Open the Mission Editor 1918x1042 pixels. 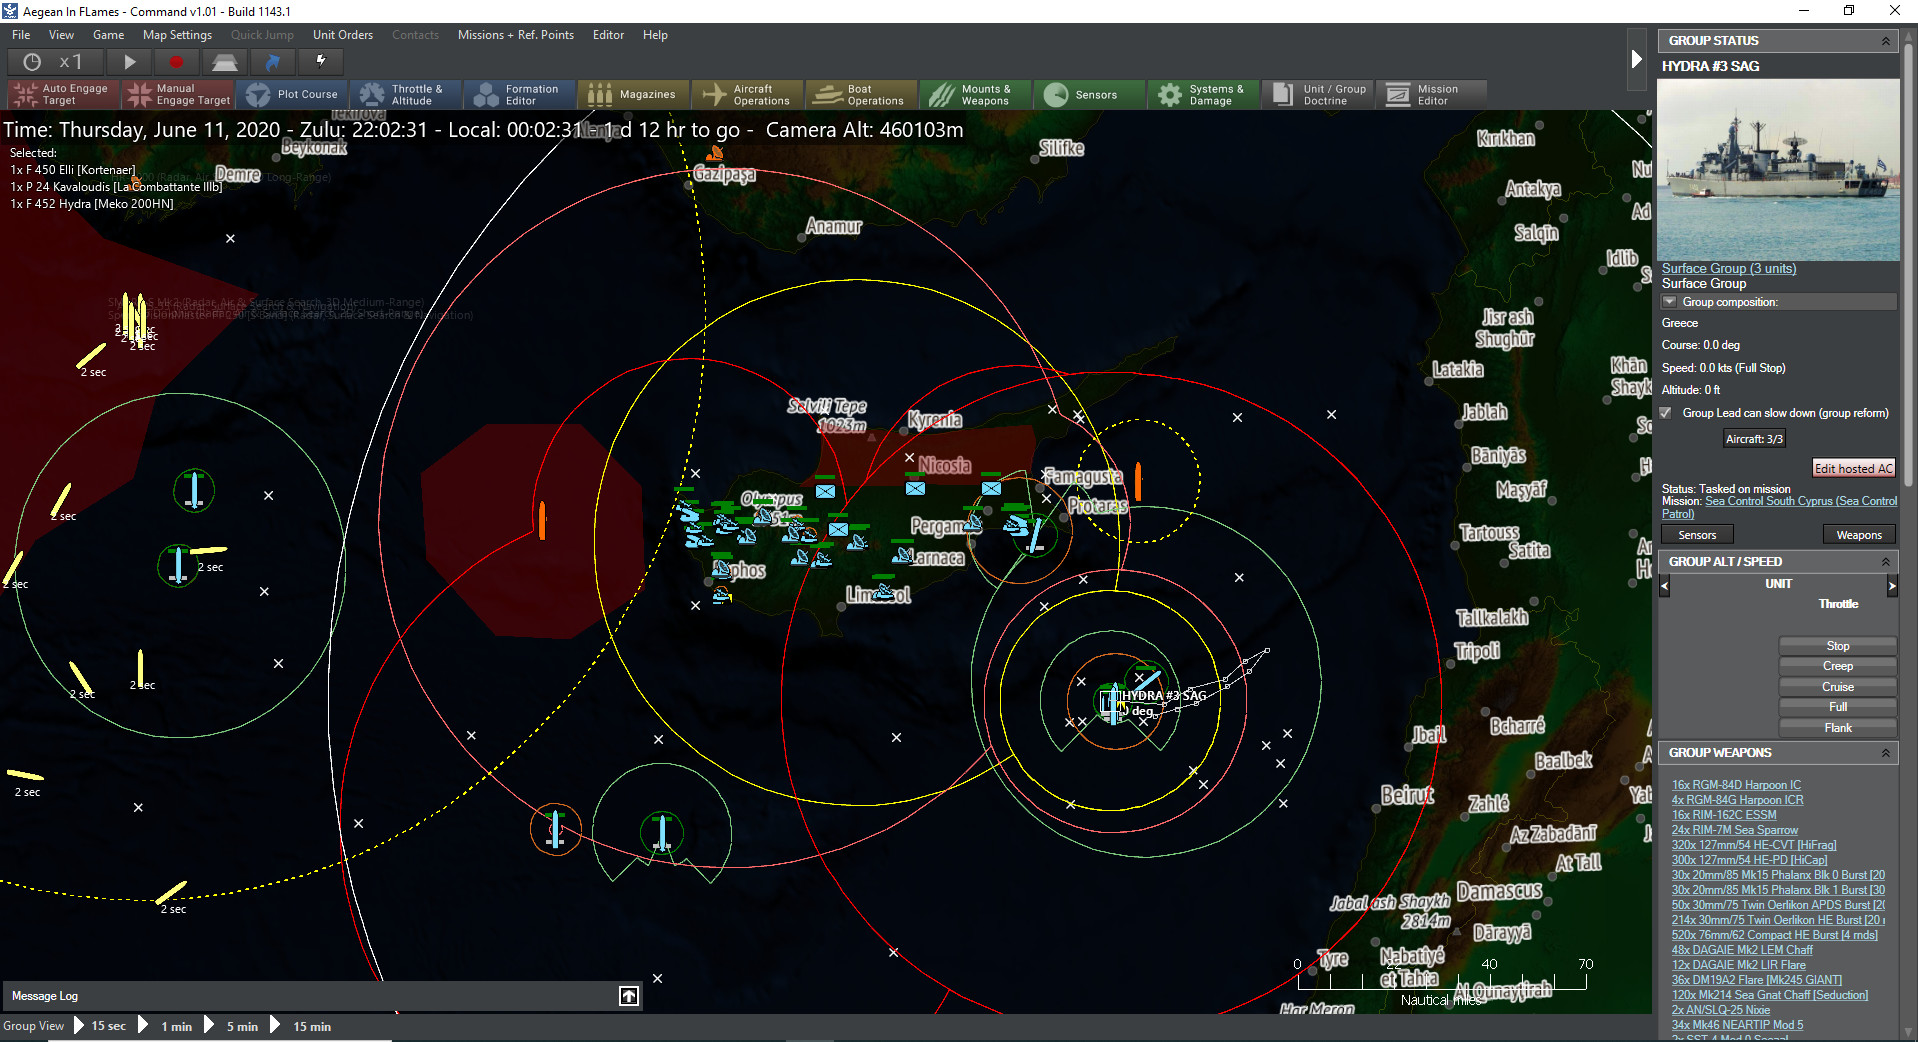tap(1431, 94)
